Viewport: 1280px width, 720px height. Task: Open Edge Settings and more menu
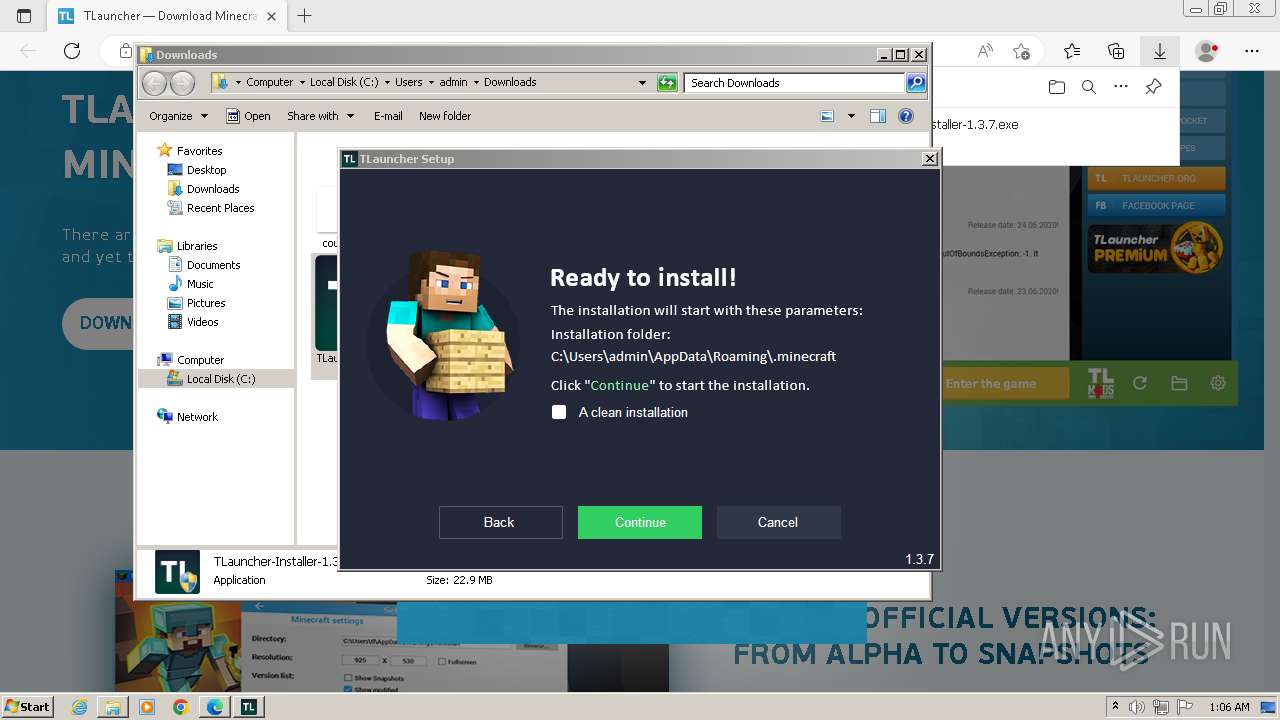click(x=1252, y=51)
